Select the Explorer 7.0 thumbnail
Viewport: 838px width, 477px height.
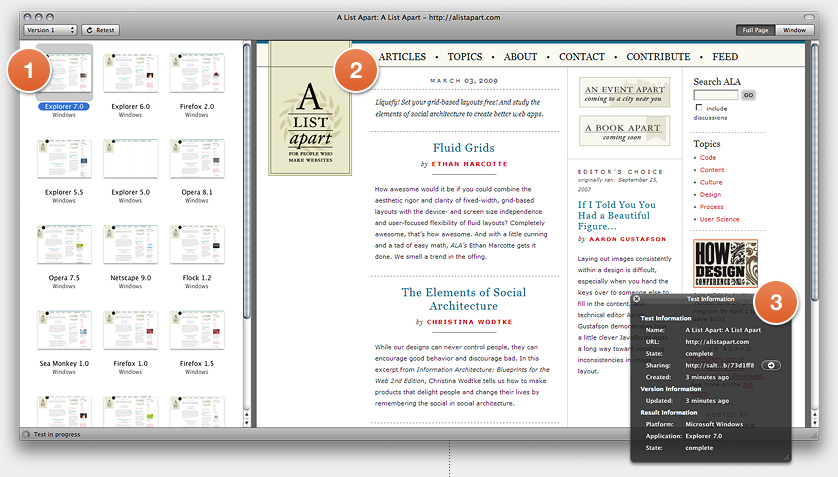coord(64,73)
